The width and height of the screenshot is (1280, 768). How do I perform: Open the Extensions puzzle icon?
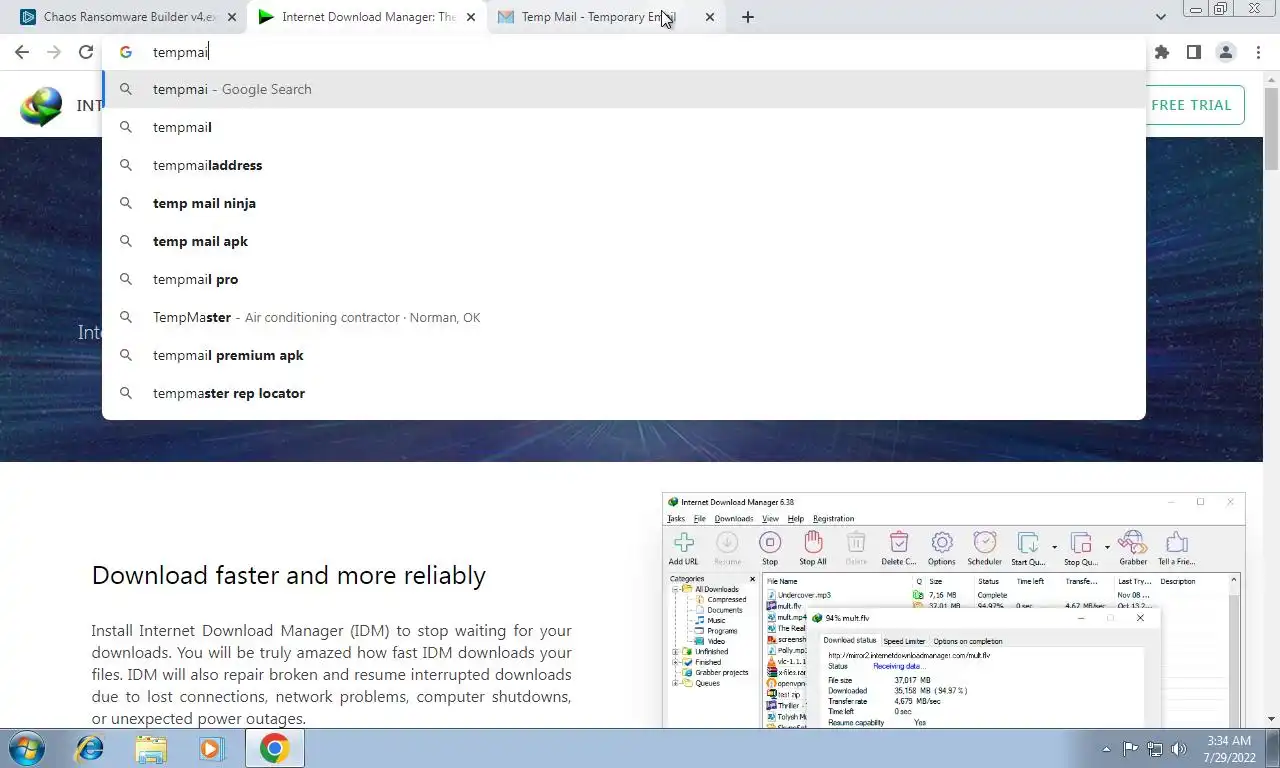pos(1161,52)
